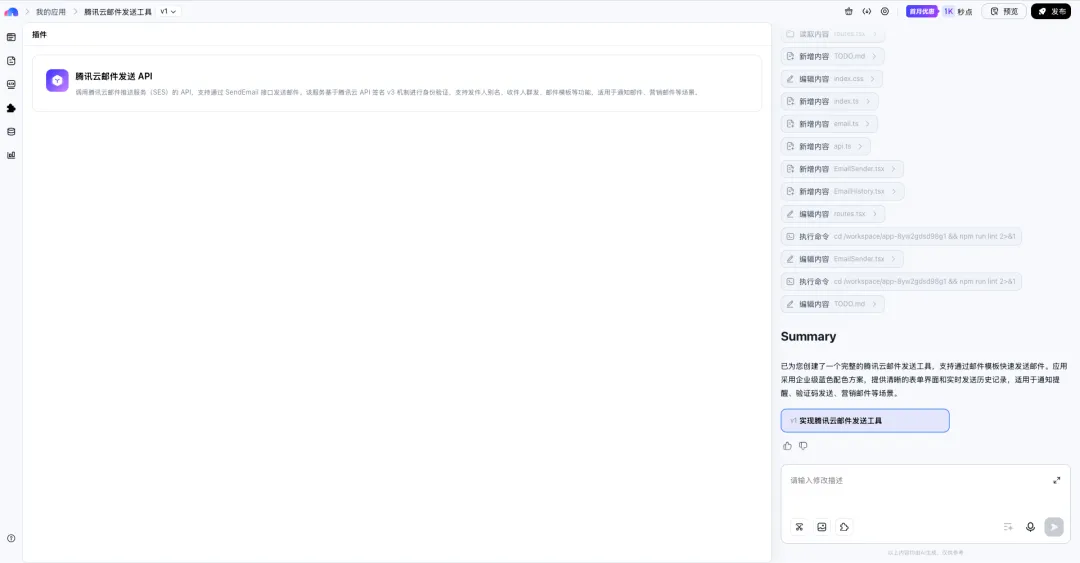Click the 腾讯云邮件发送工具 breadcrumb title
Screen dimensions: 1080x563
coord(118,12)
